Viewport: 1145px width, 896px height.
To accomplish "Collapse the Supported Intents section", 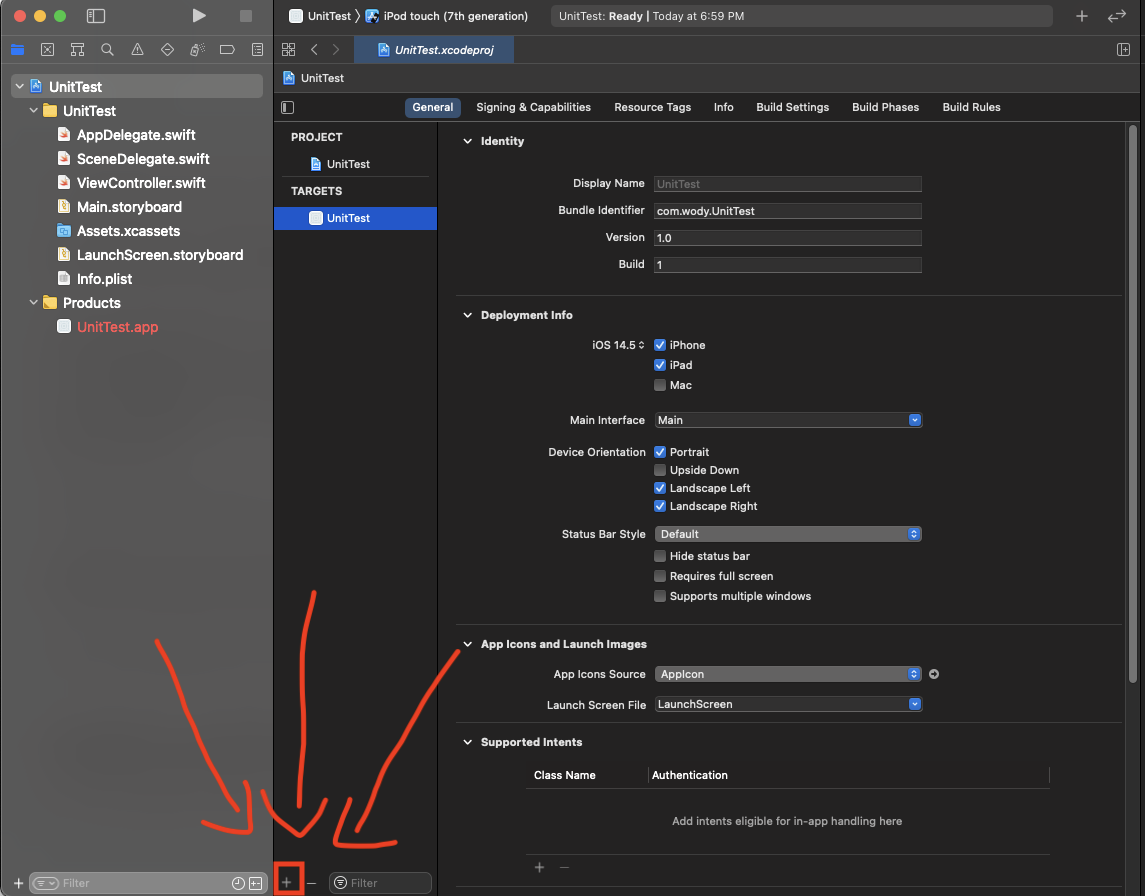I will click(x=467, y=742).
